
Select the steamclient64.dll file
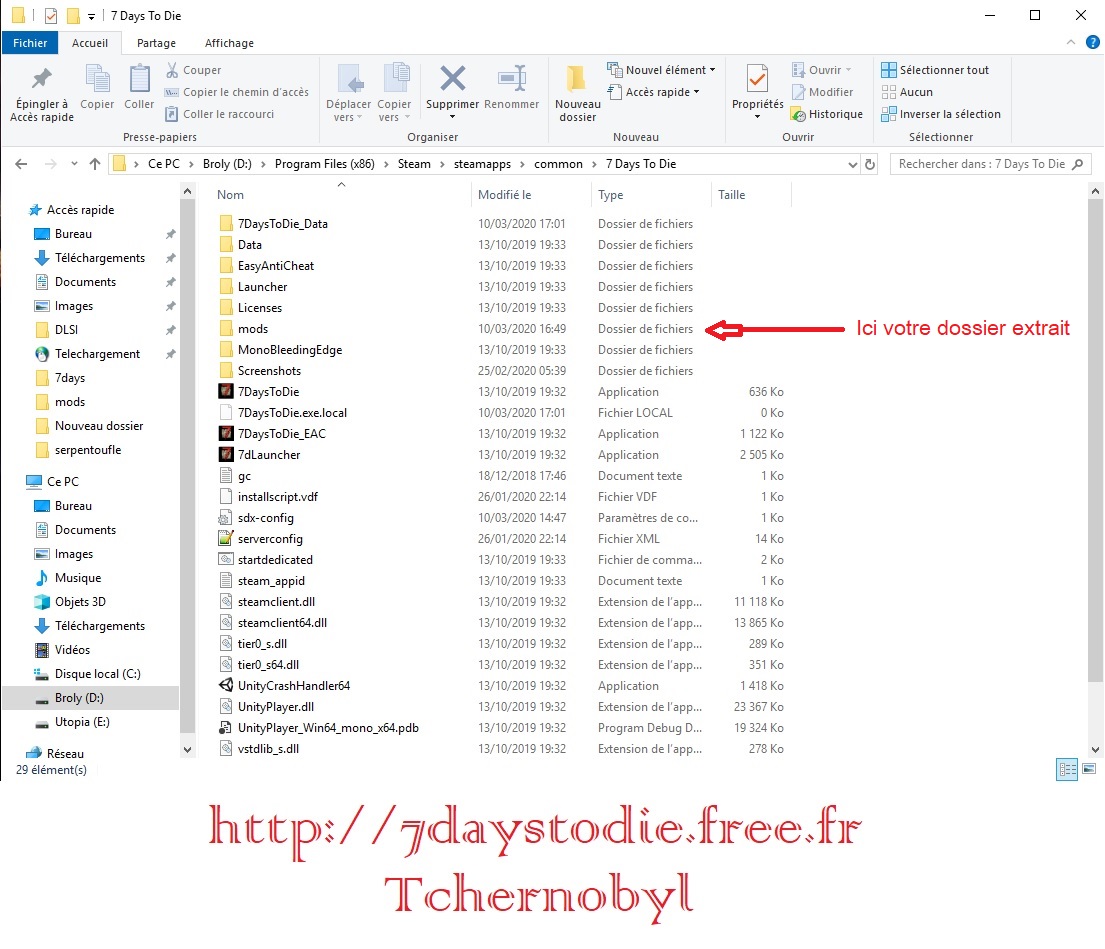[x=282, y=623]
